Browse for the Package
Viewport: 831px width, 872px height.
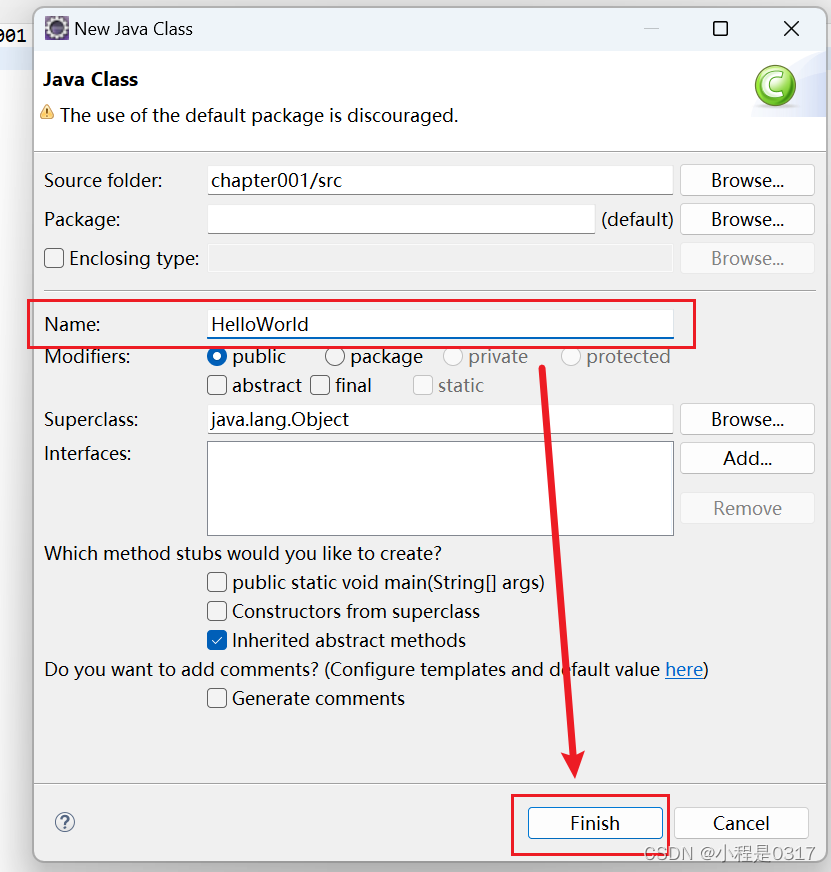click(747, 219)
